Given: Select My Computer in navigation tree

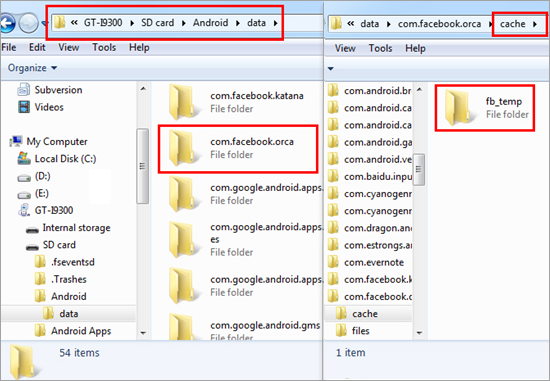Looking at the screenshot, I should click(49, 141).
